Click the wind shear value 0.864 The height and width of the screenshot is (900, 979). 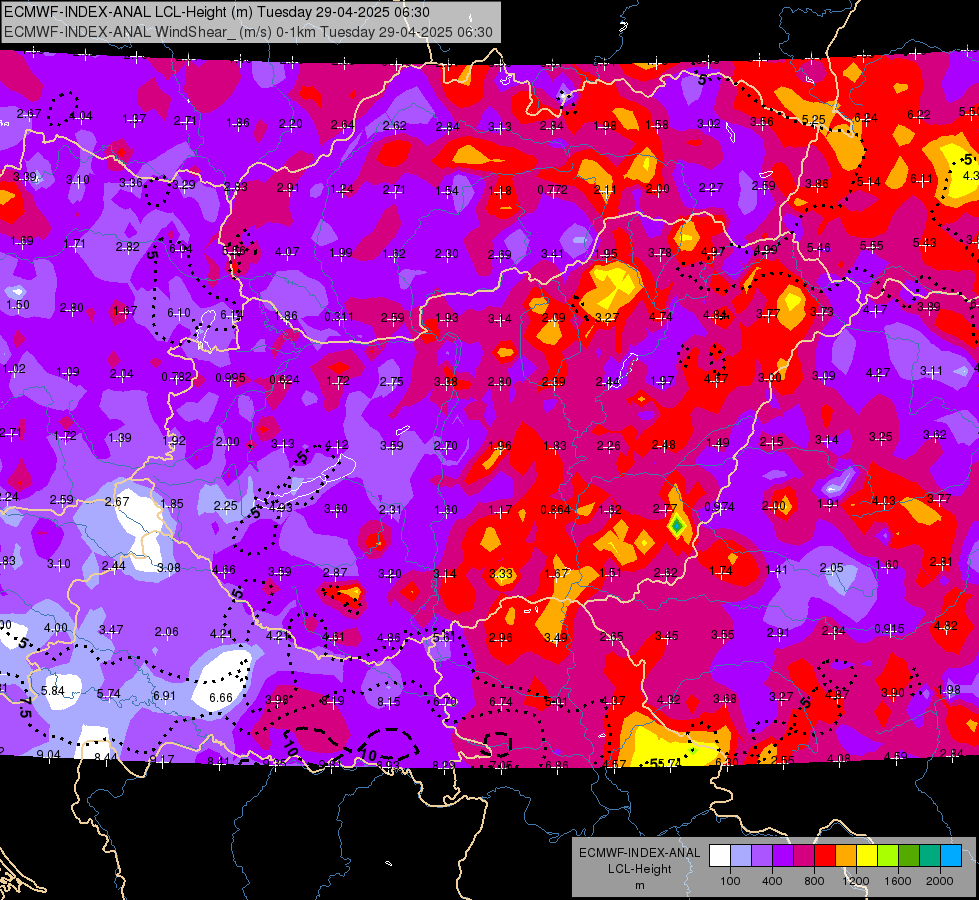pyautogui.click(x=555, y=510)
